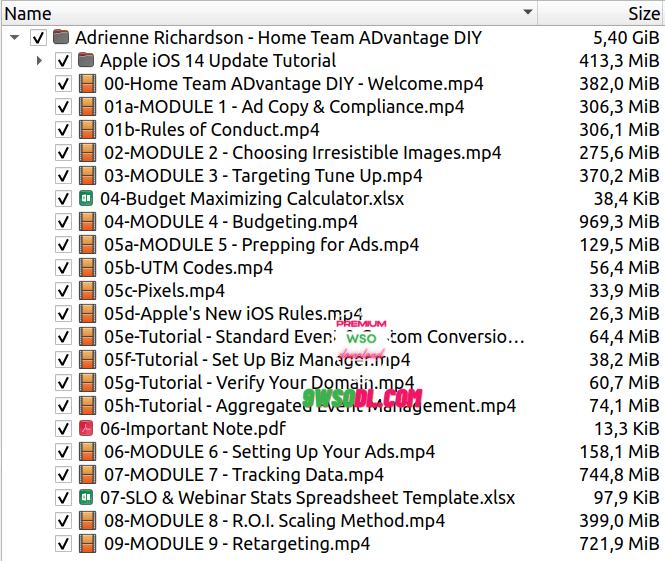This screenshot has height=561, width=665.
Task: Collapse the Adrienne Richardson root folder tree
Action: coord(14,37)
